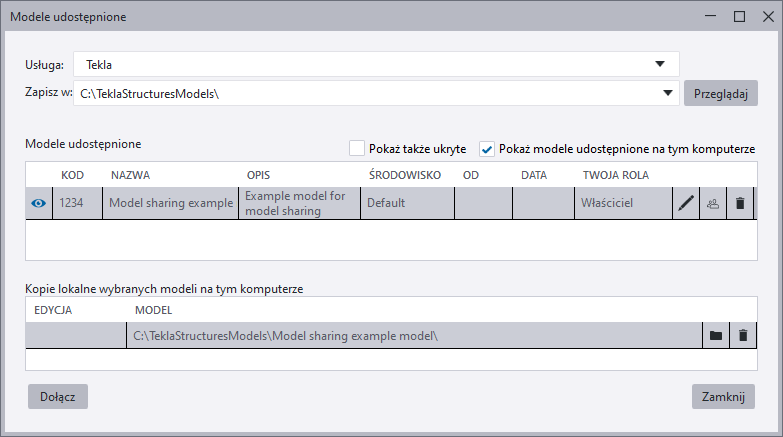783x437 pixels.
Task: Click the pencil edit icon for model 1234
Action: click(686, 203)
